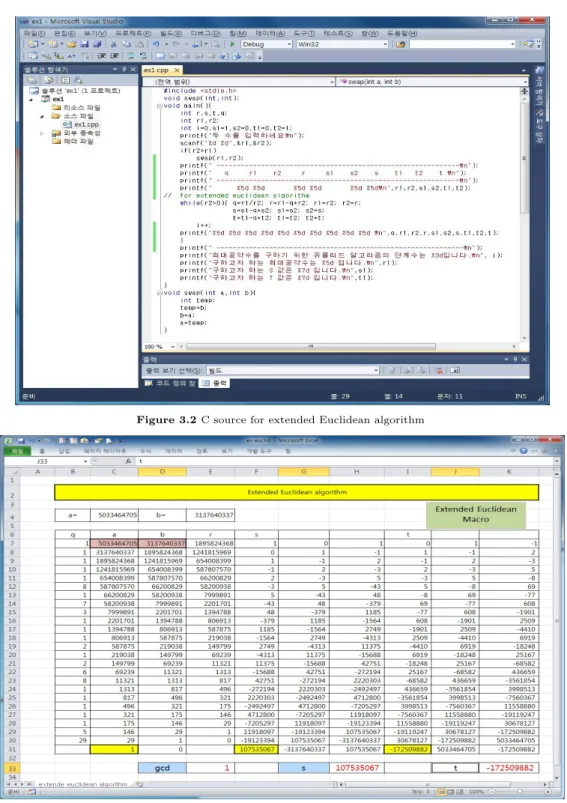Pin the Output panel with auto-hide icon
567x803 pixels.
515,360
